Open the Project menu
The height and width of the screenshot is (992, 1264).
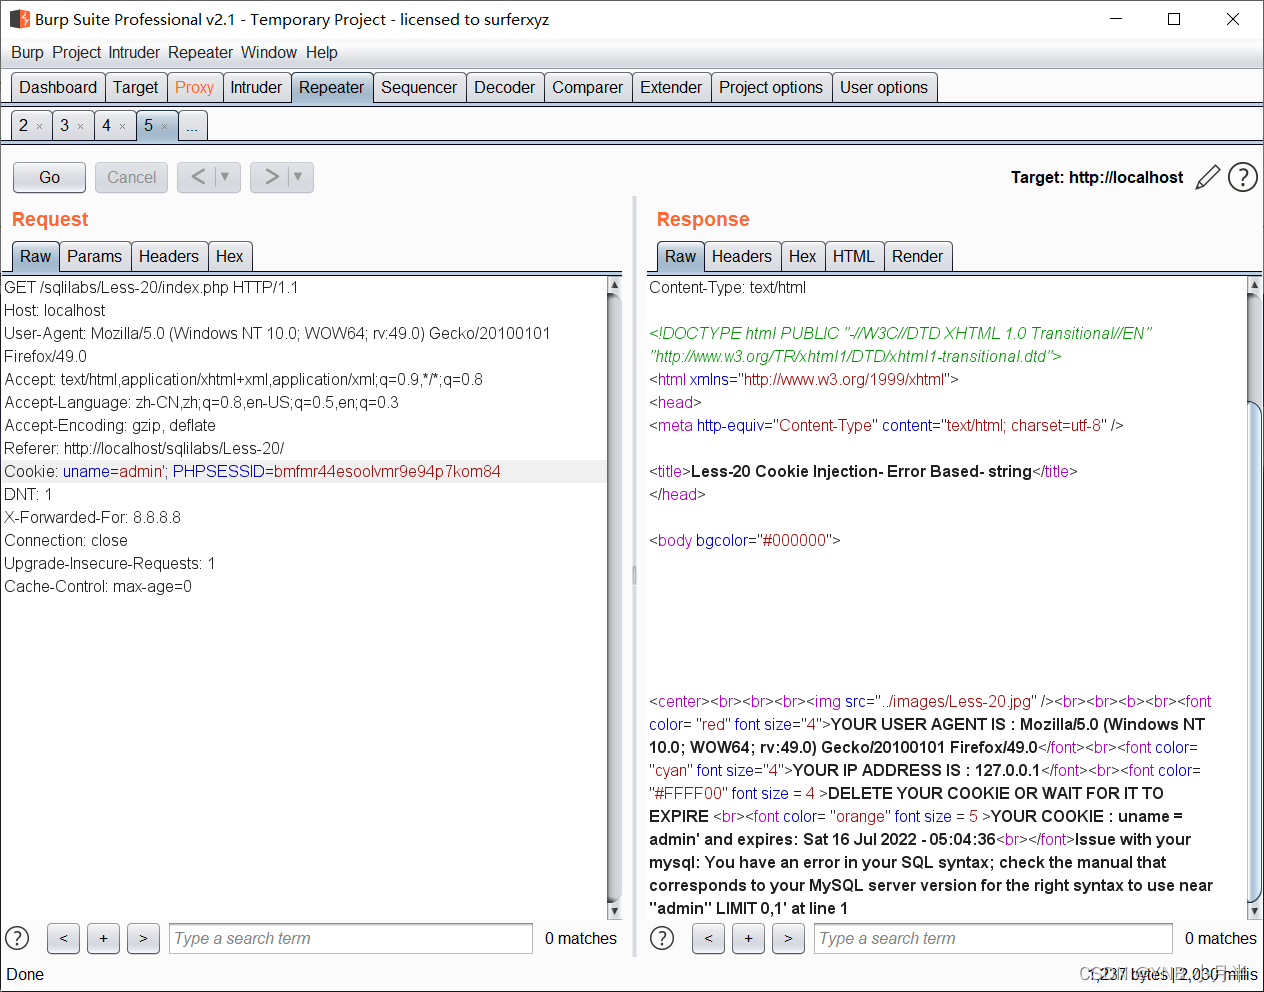pyautogui.click(x=77, y=52)
